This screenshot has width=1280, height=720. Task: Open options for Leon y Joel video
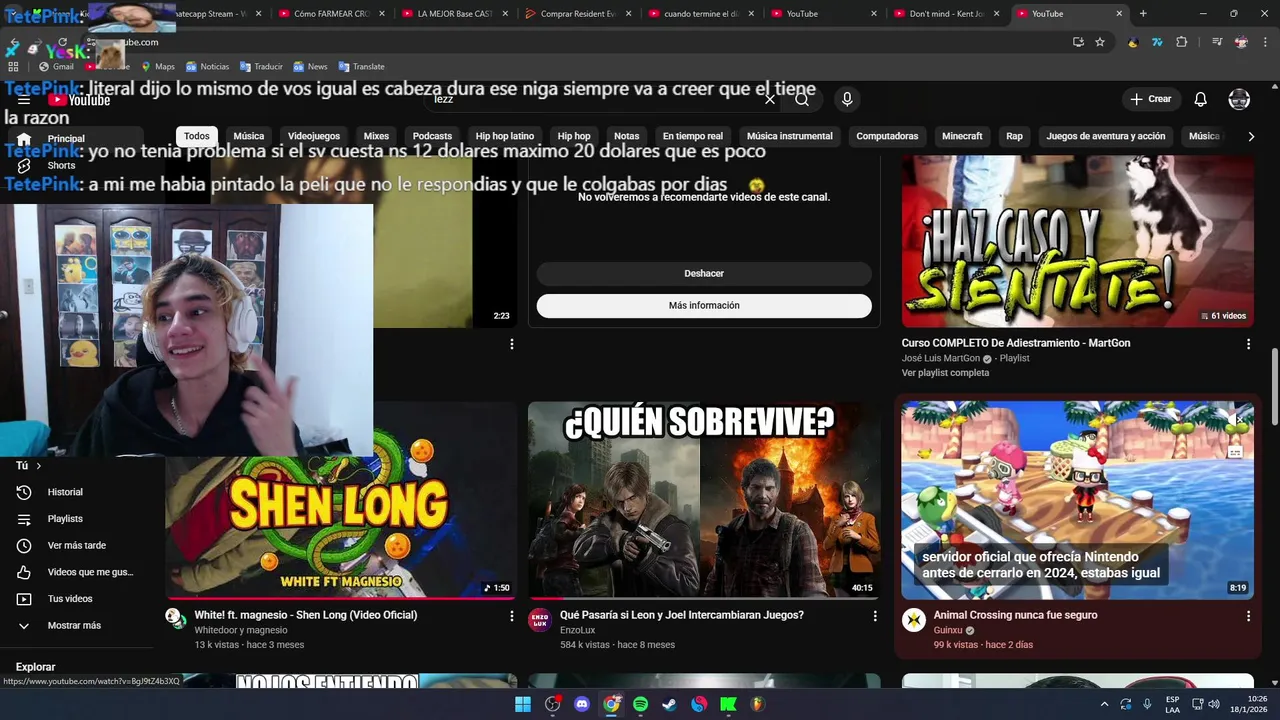pyautogui.click(x=875, y=616)
